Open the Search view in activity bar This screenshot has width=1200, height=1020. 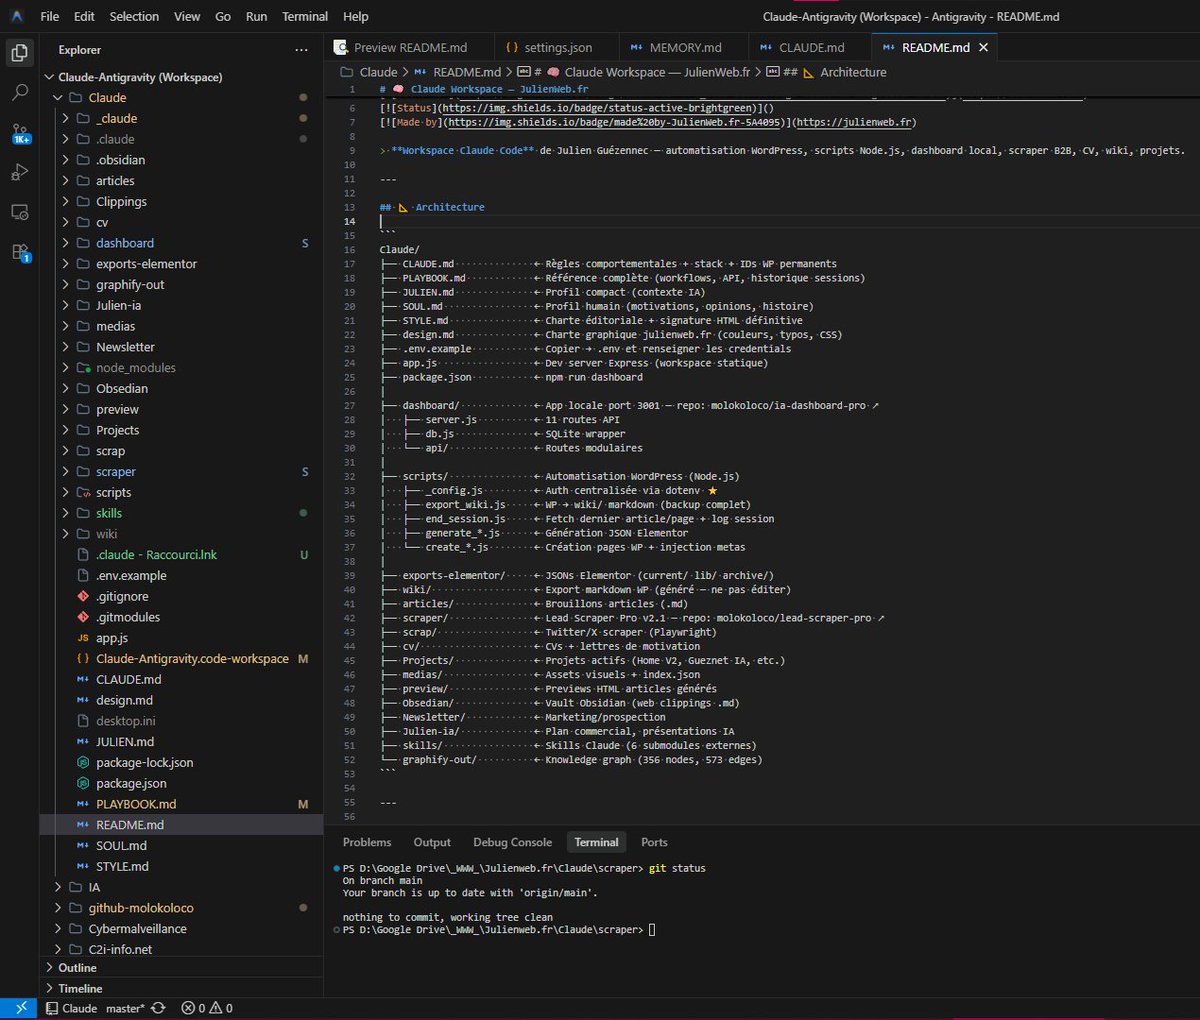tap(19, 93)
